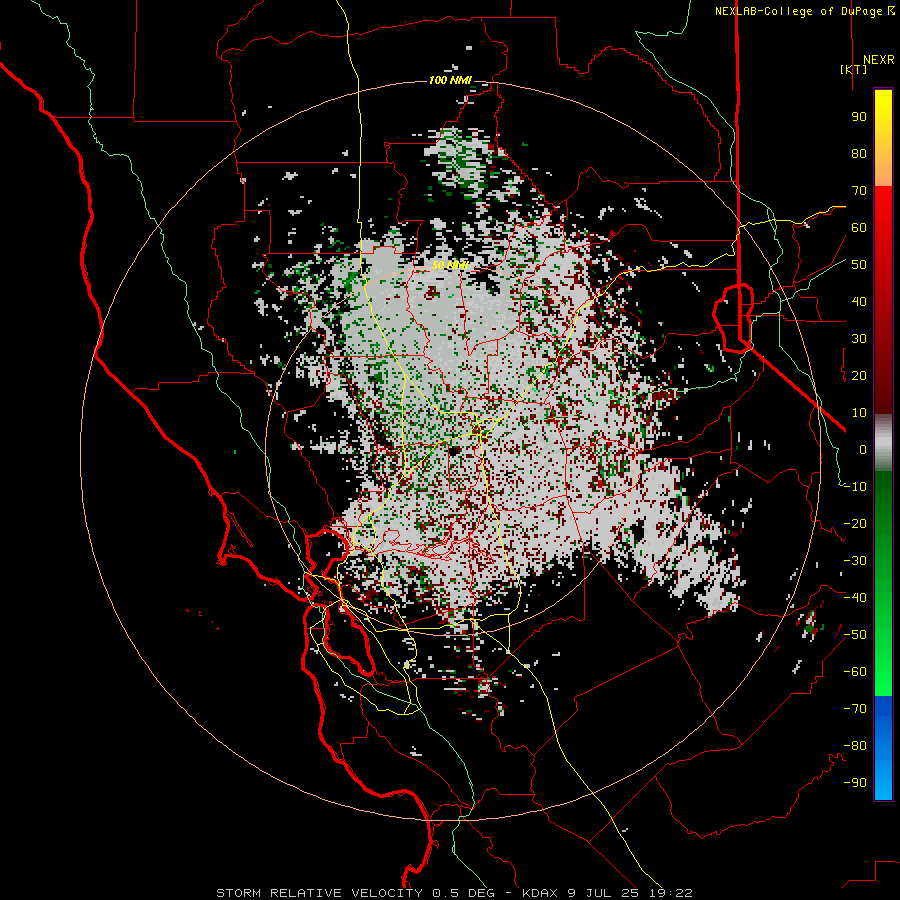
Task: Select the -70 value on velocity legend
Action: click(x=855, y=709)
